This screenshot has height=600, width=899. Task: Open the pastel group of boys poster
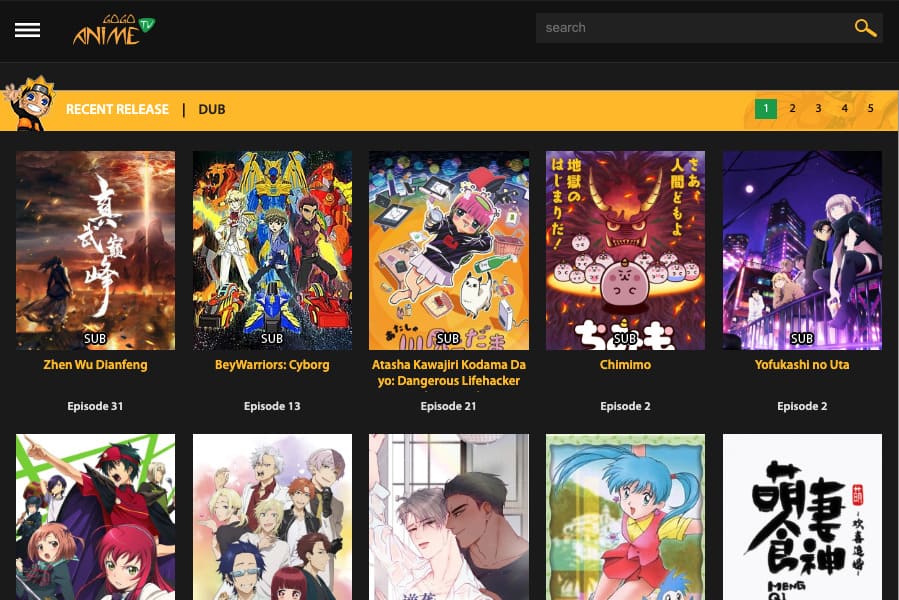[272, 517]
